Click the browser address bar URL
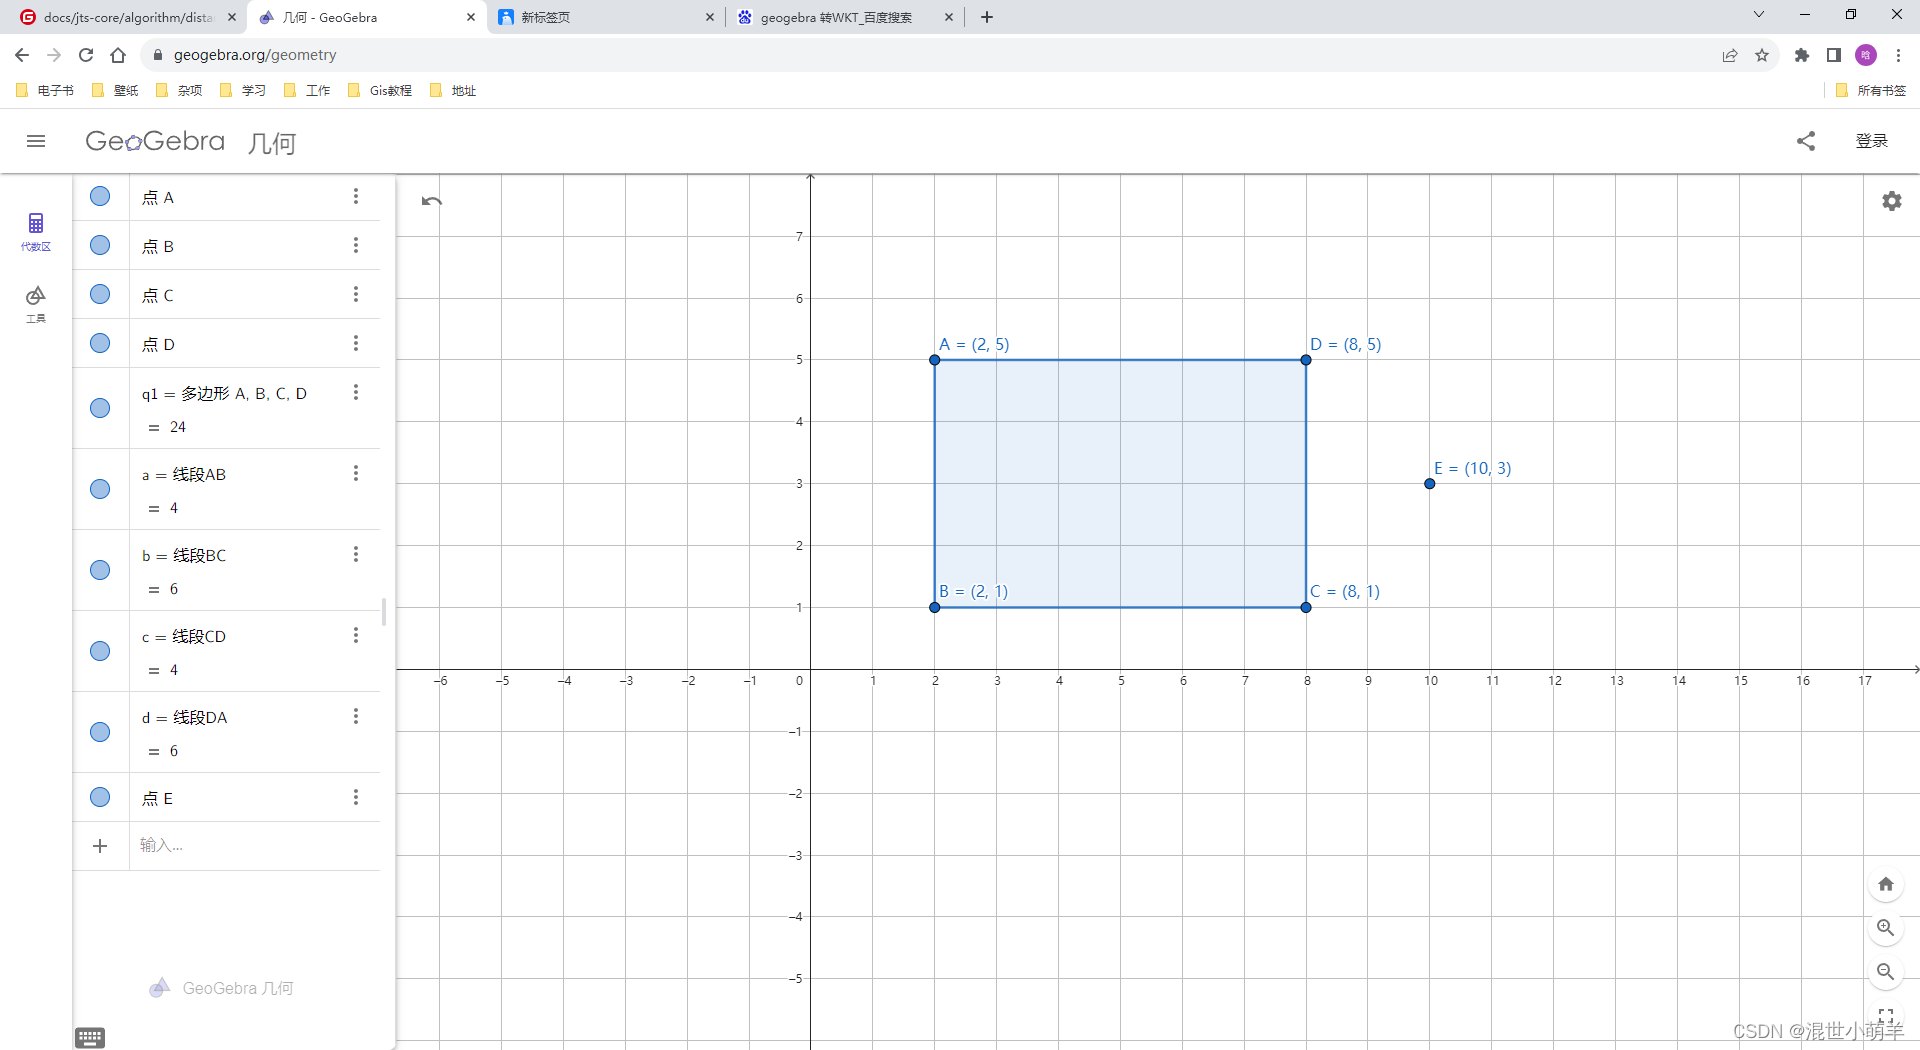 coord(255,55)
